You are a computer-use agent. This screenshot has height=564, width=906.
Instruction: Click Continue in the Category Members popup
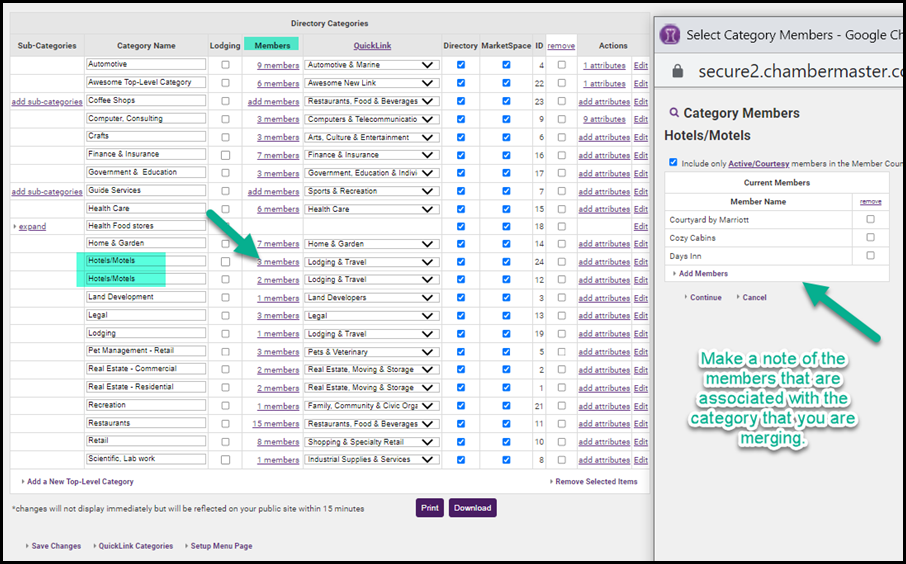point(704,297)
